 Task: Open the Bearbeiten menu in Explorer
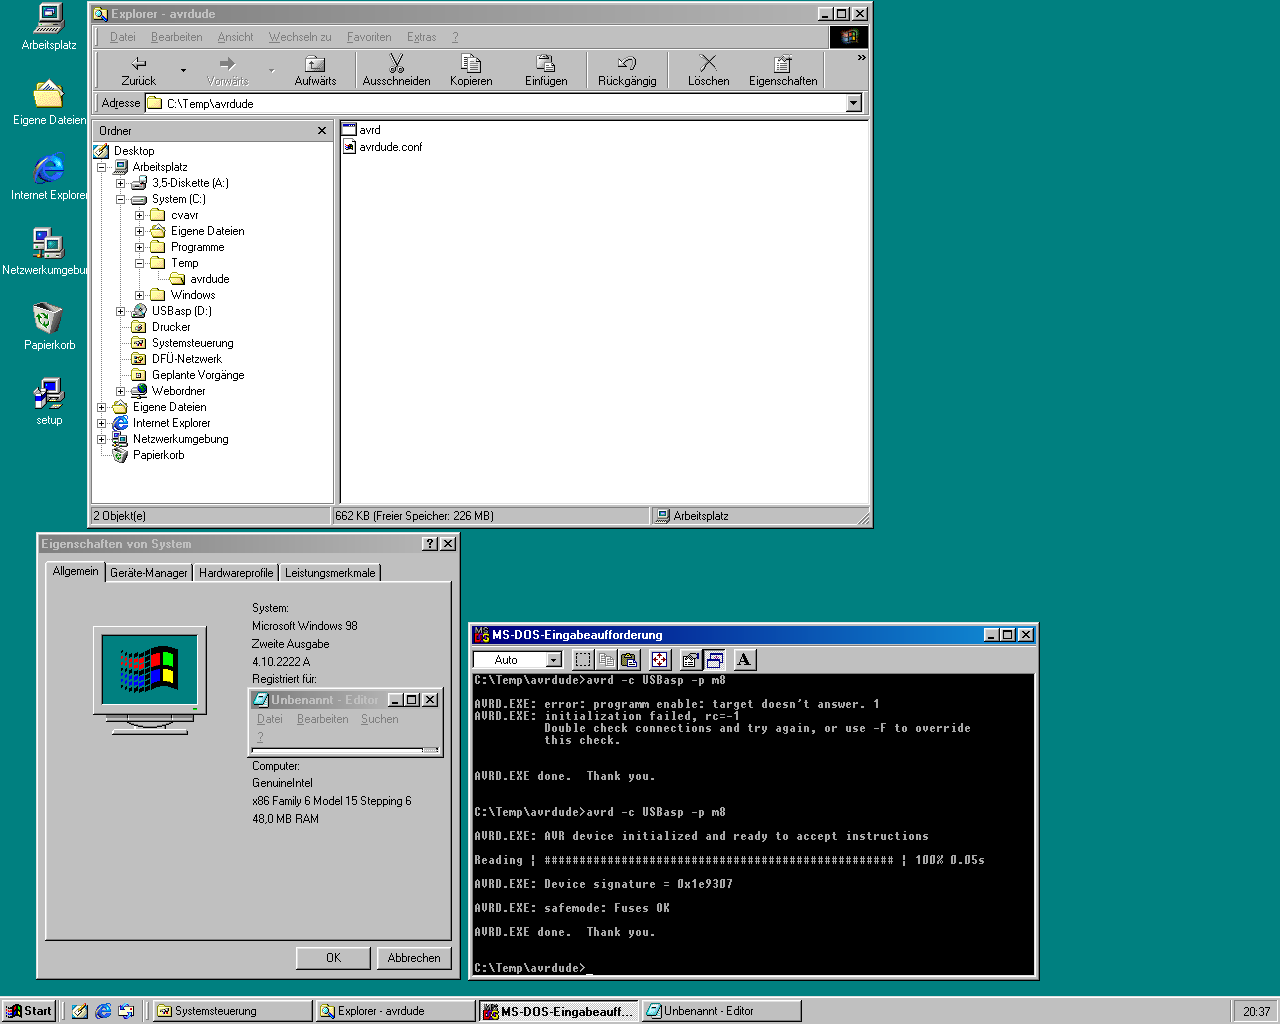point(177,37)
